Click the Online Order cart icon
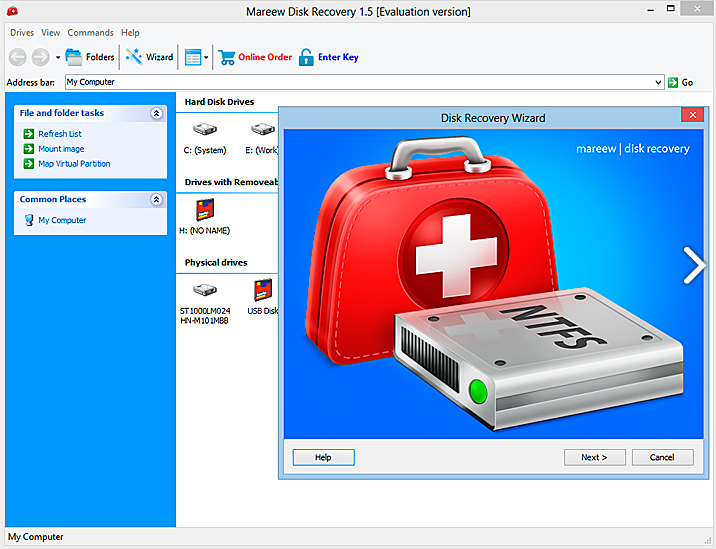Screen dimensions: 716x549 point(227,57)
